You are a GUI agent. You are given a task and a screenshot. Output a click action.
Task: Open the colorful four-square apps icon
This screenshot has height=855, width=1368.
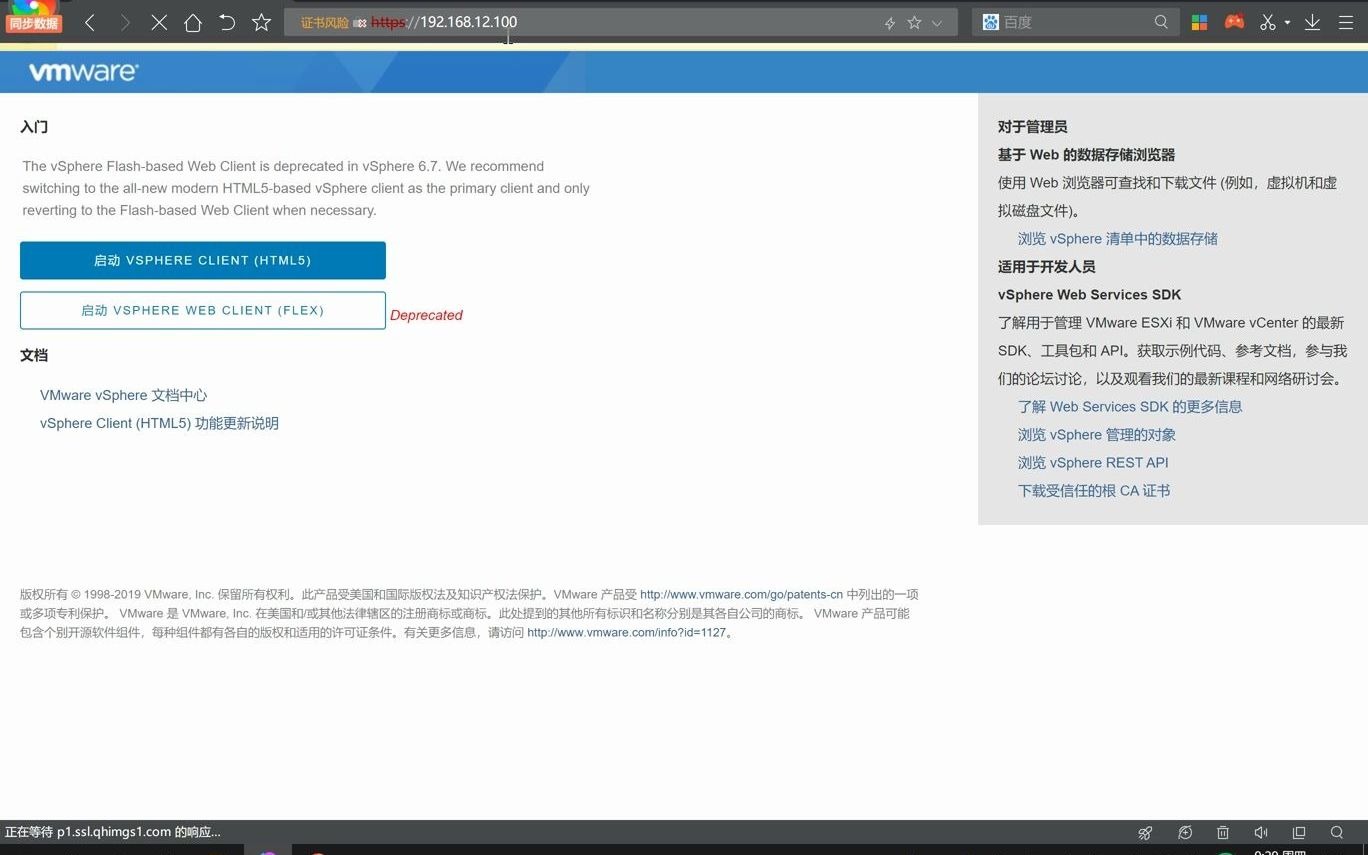[x=1199, y=22]
